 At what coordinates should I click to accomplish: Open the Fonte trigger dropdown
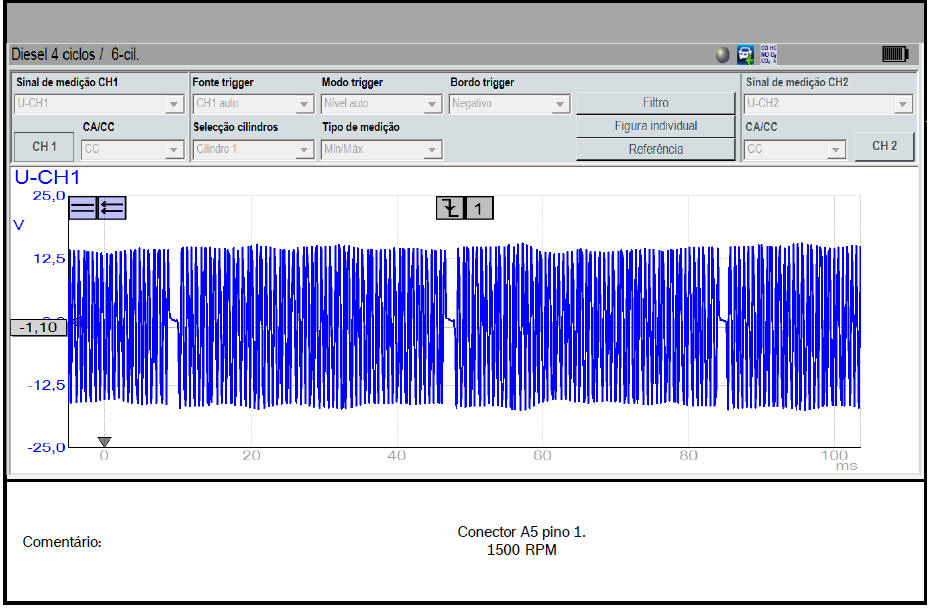click(x=253, y=104)
